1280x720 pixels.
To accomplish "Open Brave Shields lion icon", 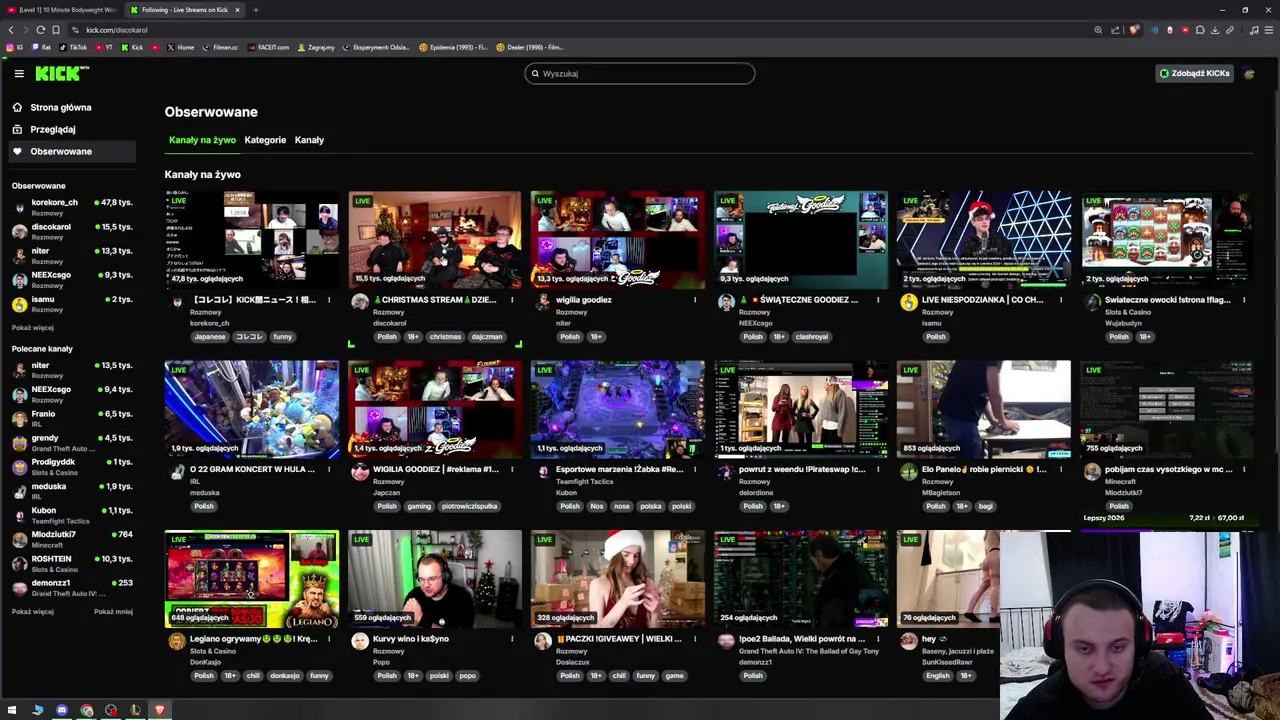I will click(x=1133, y=30).
